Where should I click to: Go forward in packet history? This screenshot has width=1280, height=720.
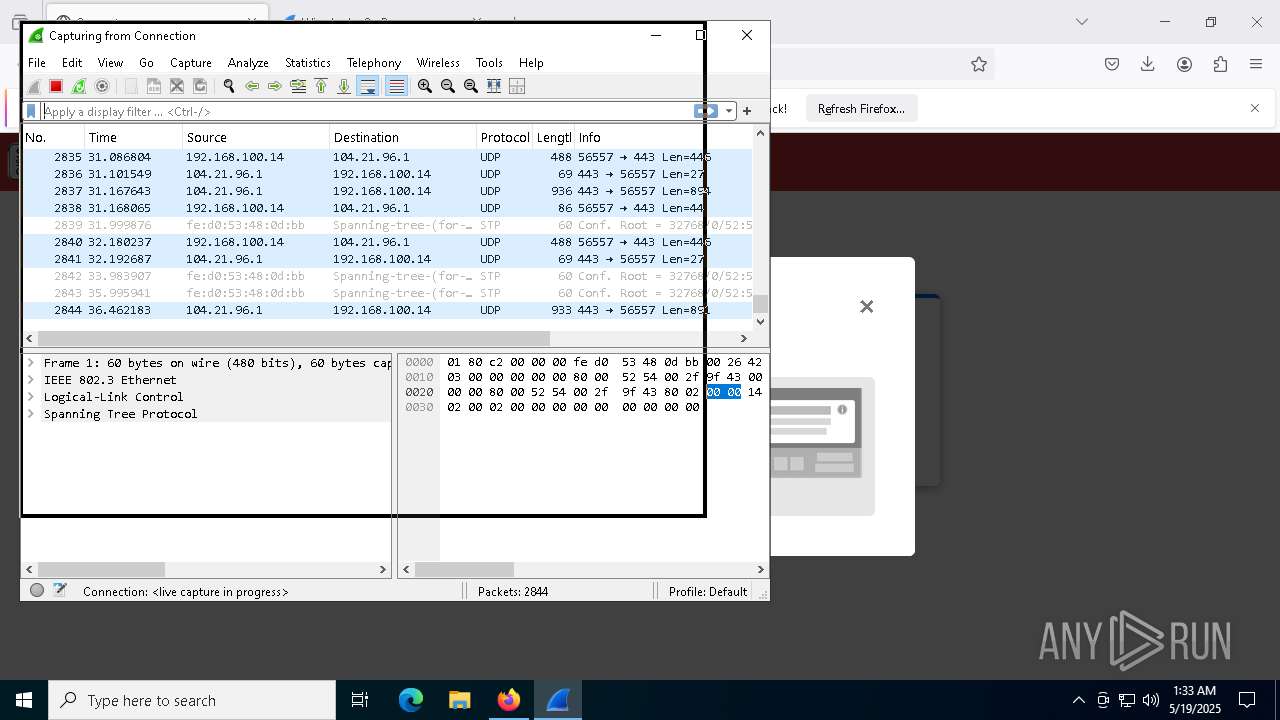pos(275,86)
